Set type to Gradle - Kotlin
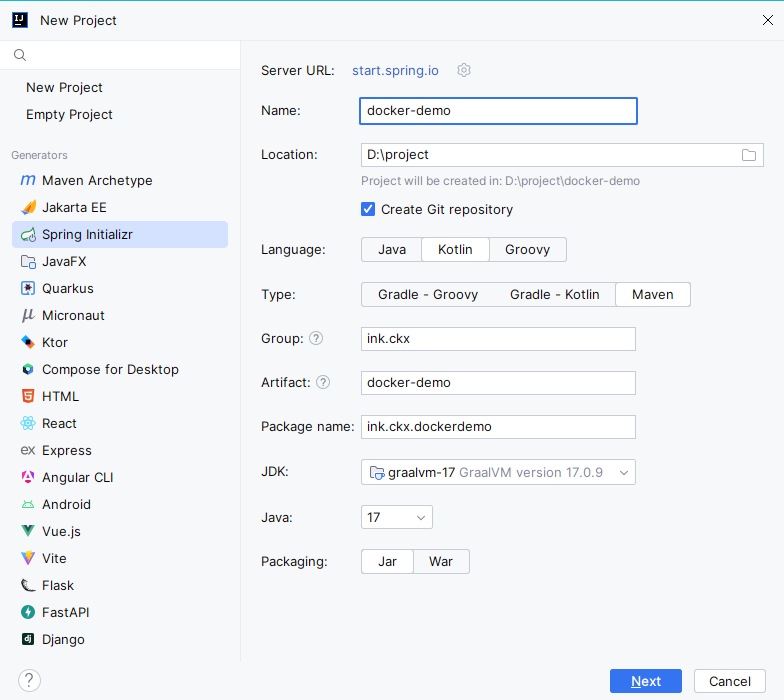 point(554,294)
